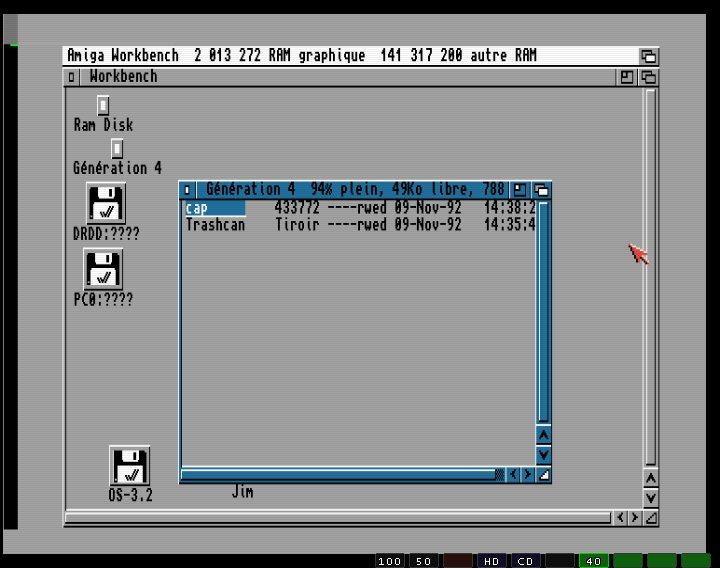Select the DRDD:???? floppy icon
This screenshot has height=568, width=720.
[x=106, y=203]
